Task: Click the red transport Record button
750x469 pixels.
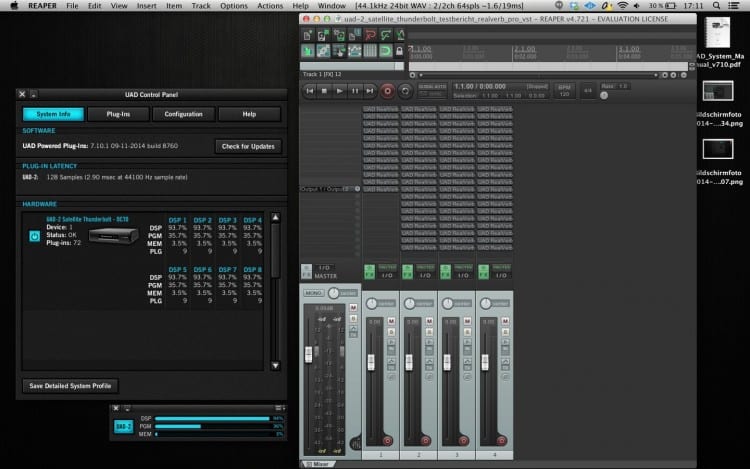Action: (387, 91)
